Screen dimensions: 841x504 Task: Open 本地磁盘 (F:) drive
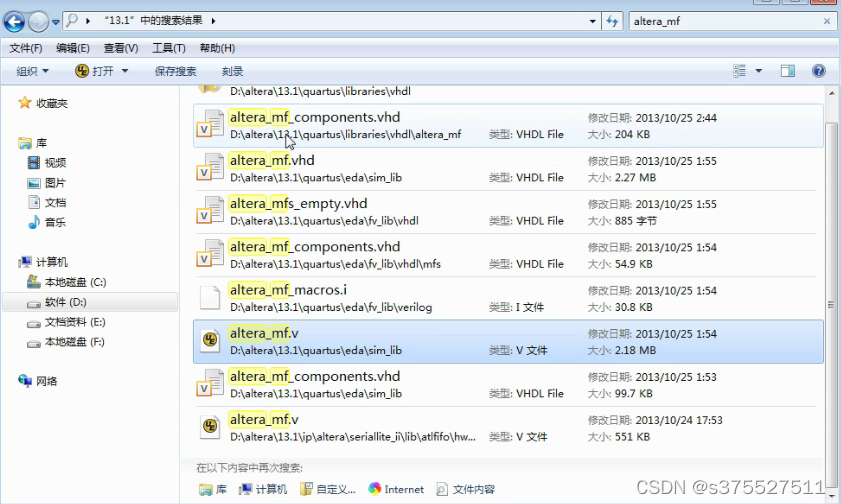(x=66, y=342)
